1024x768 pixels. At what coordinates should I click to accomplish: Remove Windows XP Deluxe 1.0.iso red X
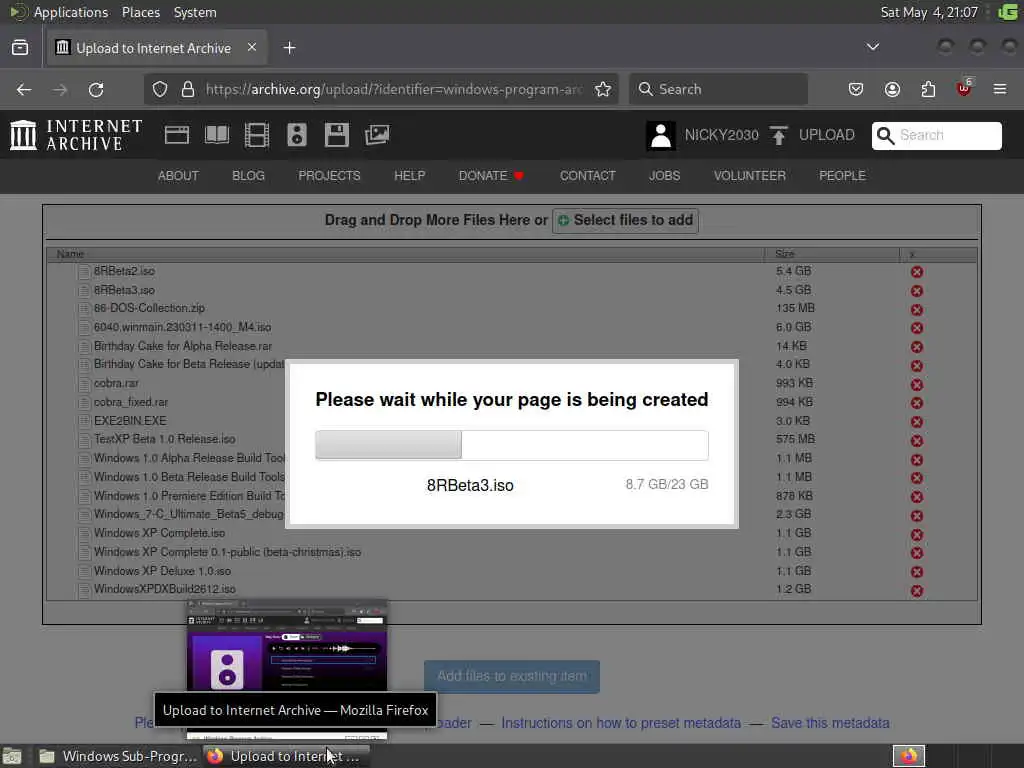pos(917,571)
